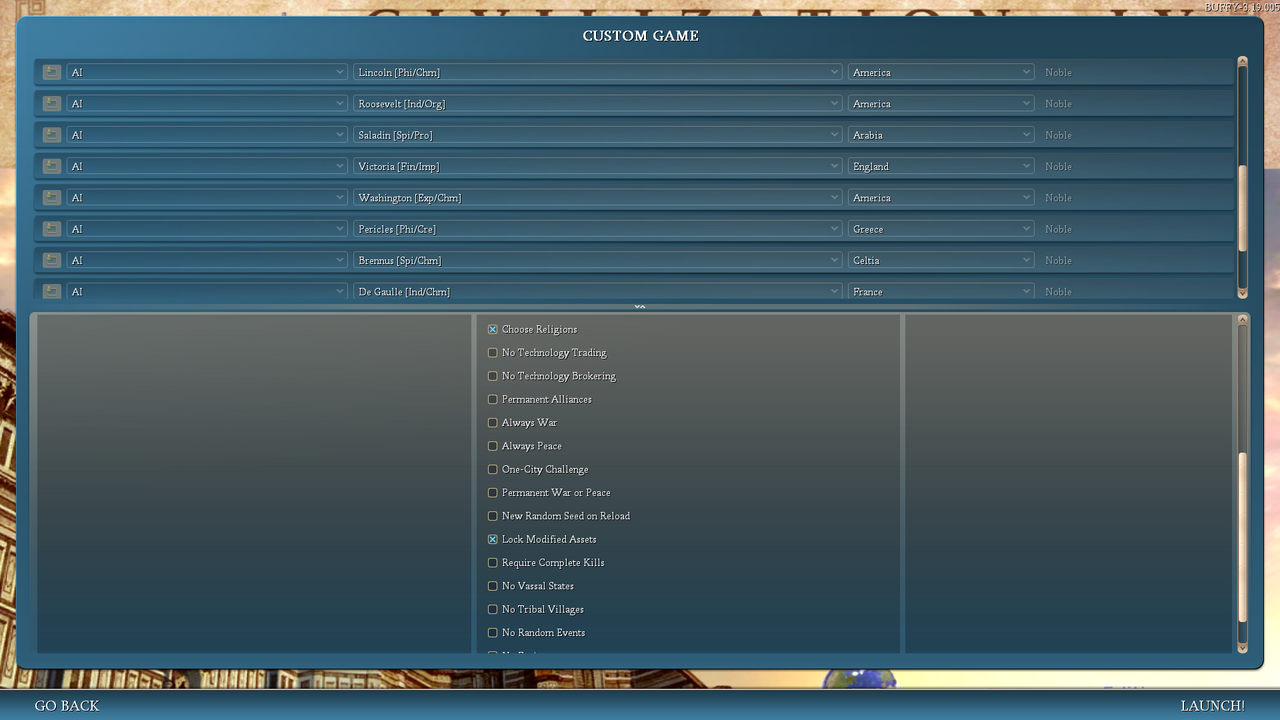Expand the Greece civilization dropdown
The height and width of the screenshot is (720, 1280).
(x=941, y=229)
